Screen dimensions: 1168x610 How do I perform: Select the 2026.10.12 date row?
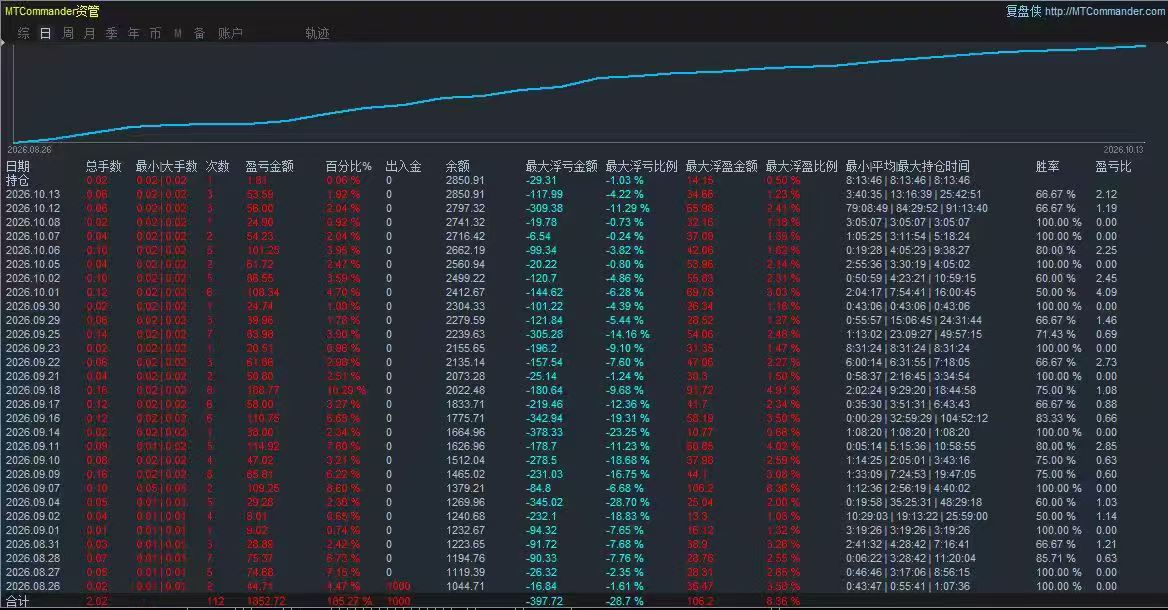tap(33, 209)
